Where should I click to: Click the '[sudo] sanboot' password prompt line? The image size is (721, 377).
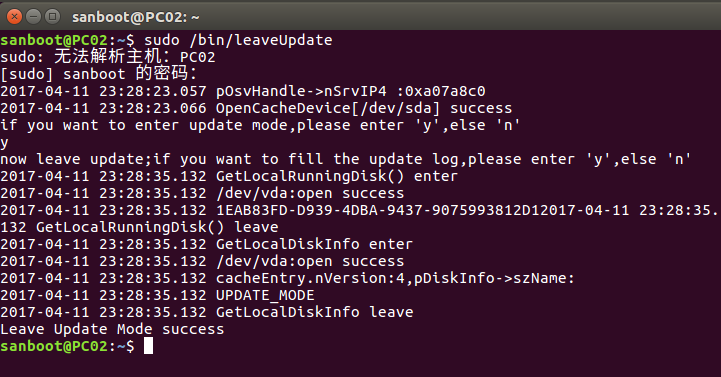[99, 74]
